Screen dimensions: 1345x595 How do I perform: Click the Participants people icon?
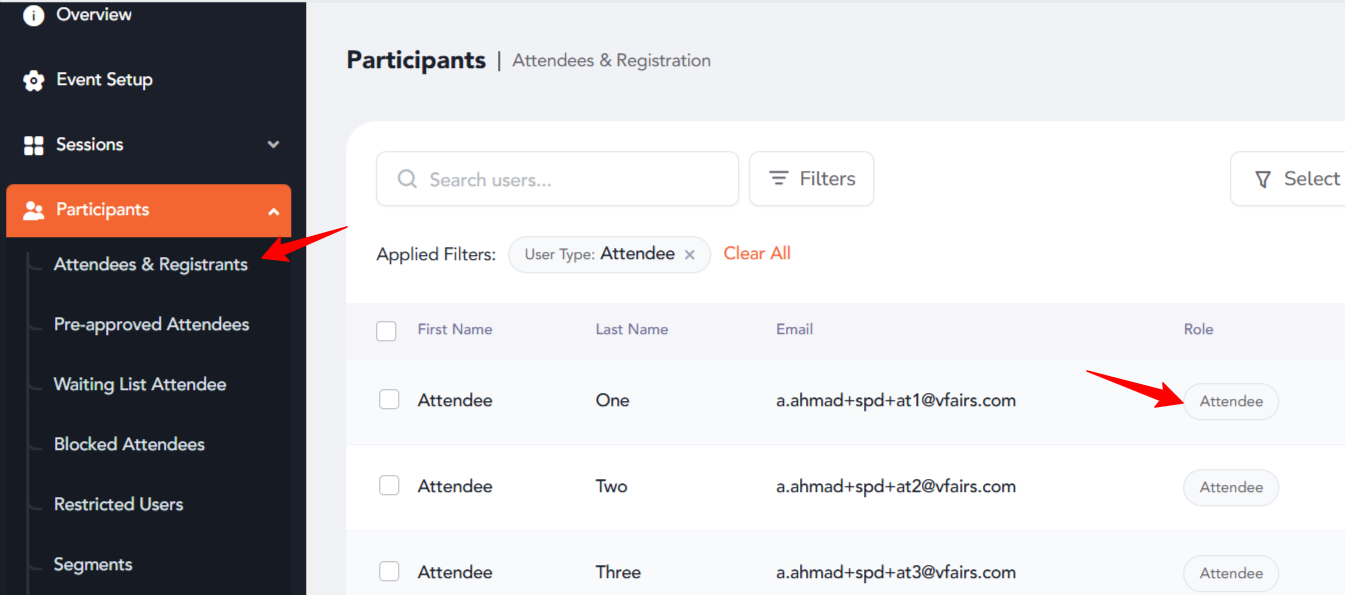(x=34, y=210)
